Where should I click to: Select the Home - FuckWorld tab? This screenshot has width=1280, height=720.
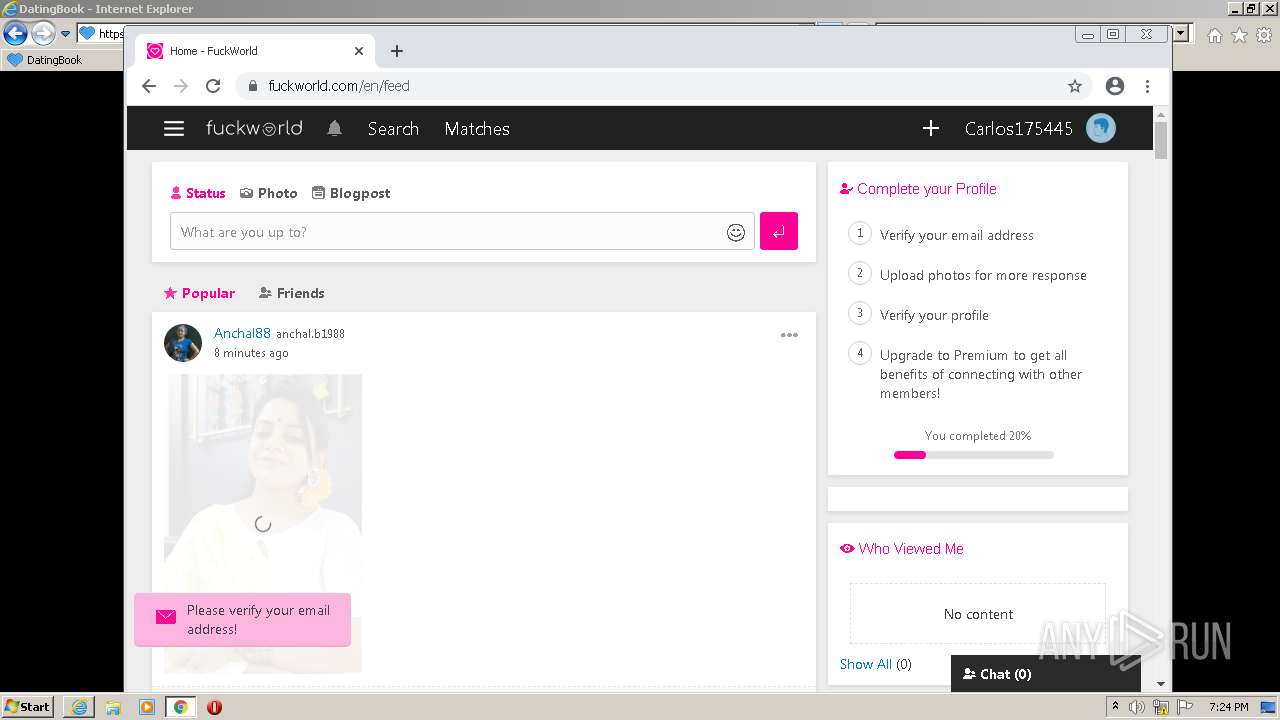tap(255, 51)
